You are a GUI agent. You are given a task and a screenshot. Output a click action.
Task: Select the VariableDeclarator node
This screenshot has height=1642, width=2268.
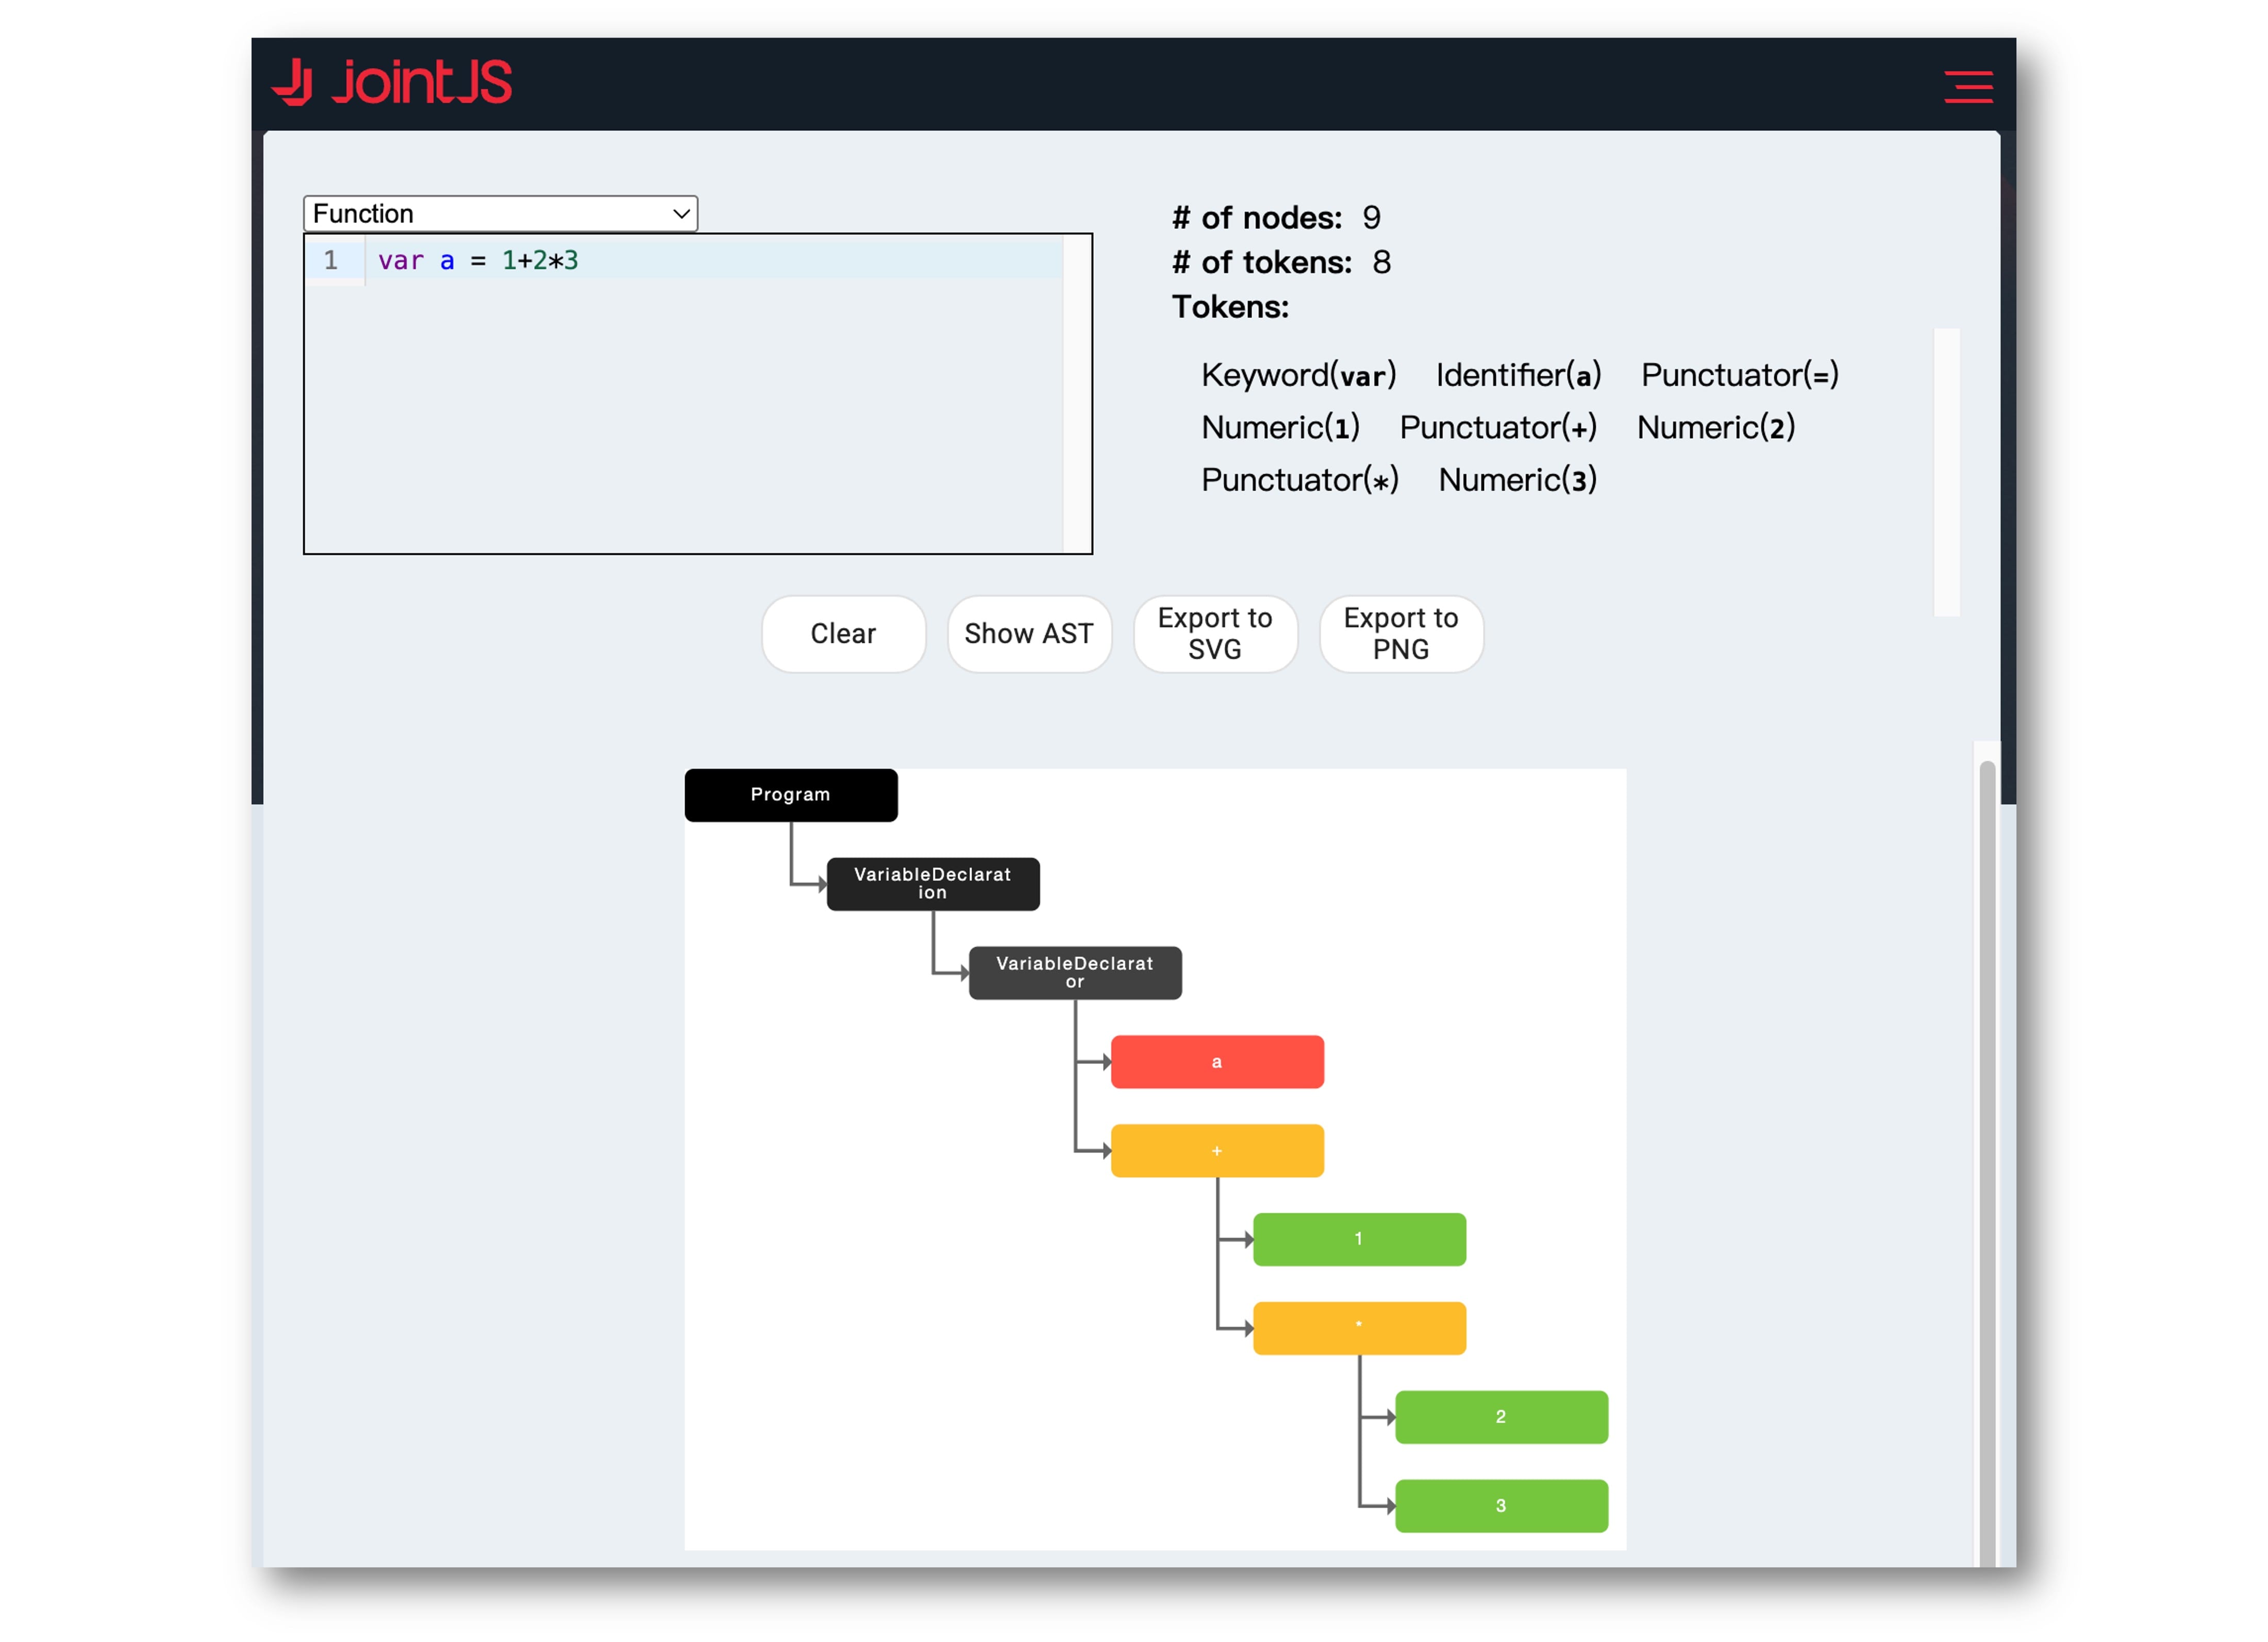[x=1075, y=973]
